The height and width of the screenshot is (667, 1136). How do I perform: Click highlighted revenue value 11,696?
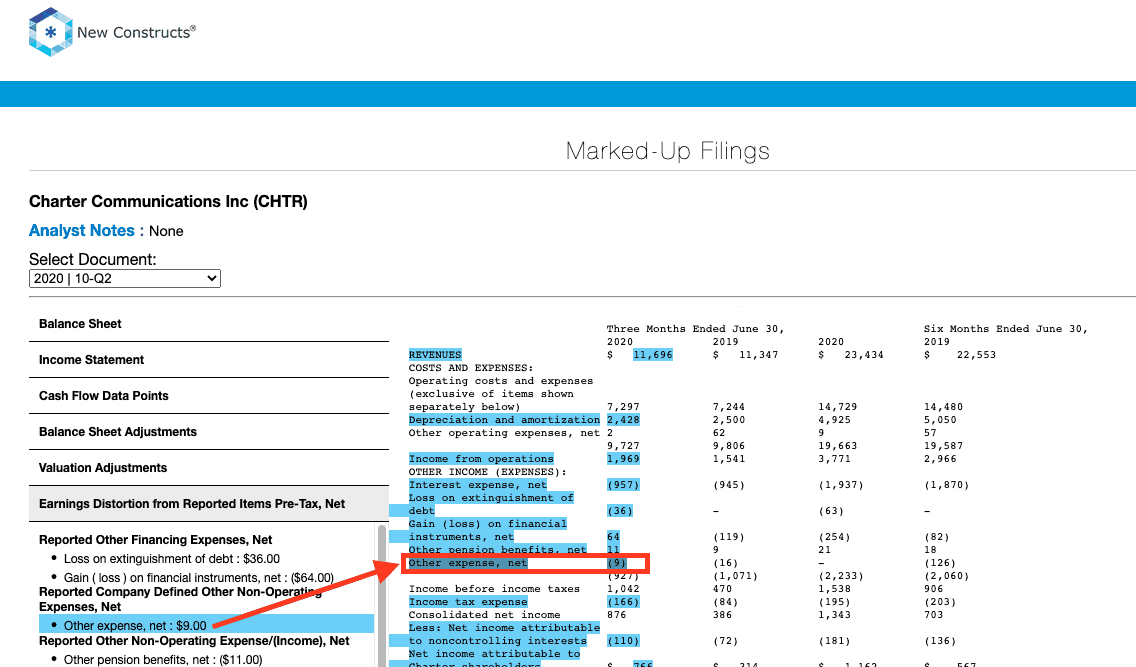[653, 355]
